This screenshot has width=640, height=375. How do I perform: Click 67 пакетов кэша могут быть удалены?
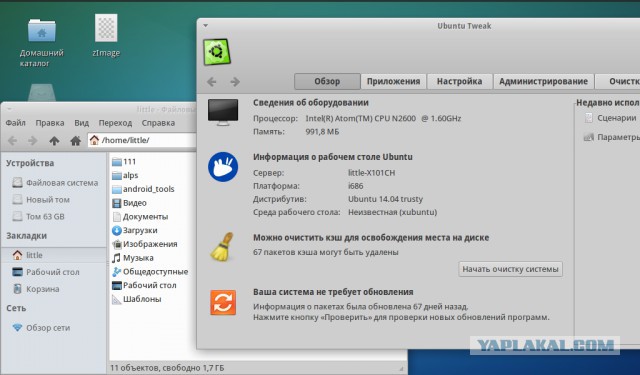click(x=326, y=252)
